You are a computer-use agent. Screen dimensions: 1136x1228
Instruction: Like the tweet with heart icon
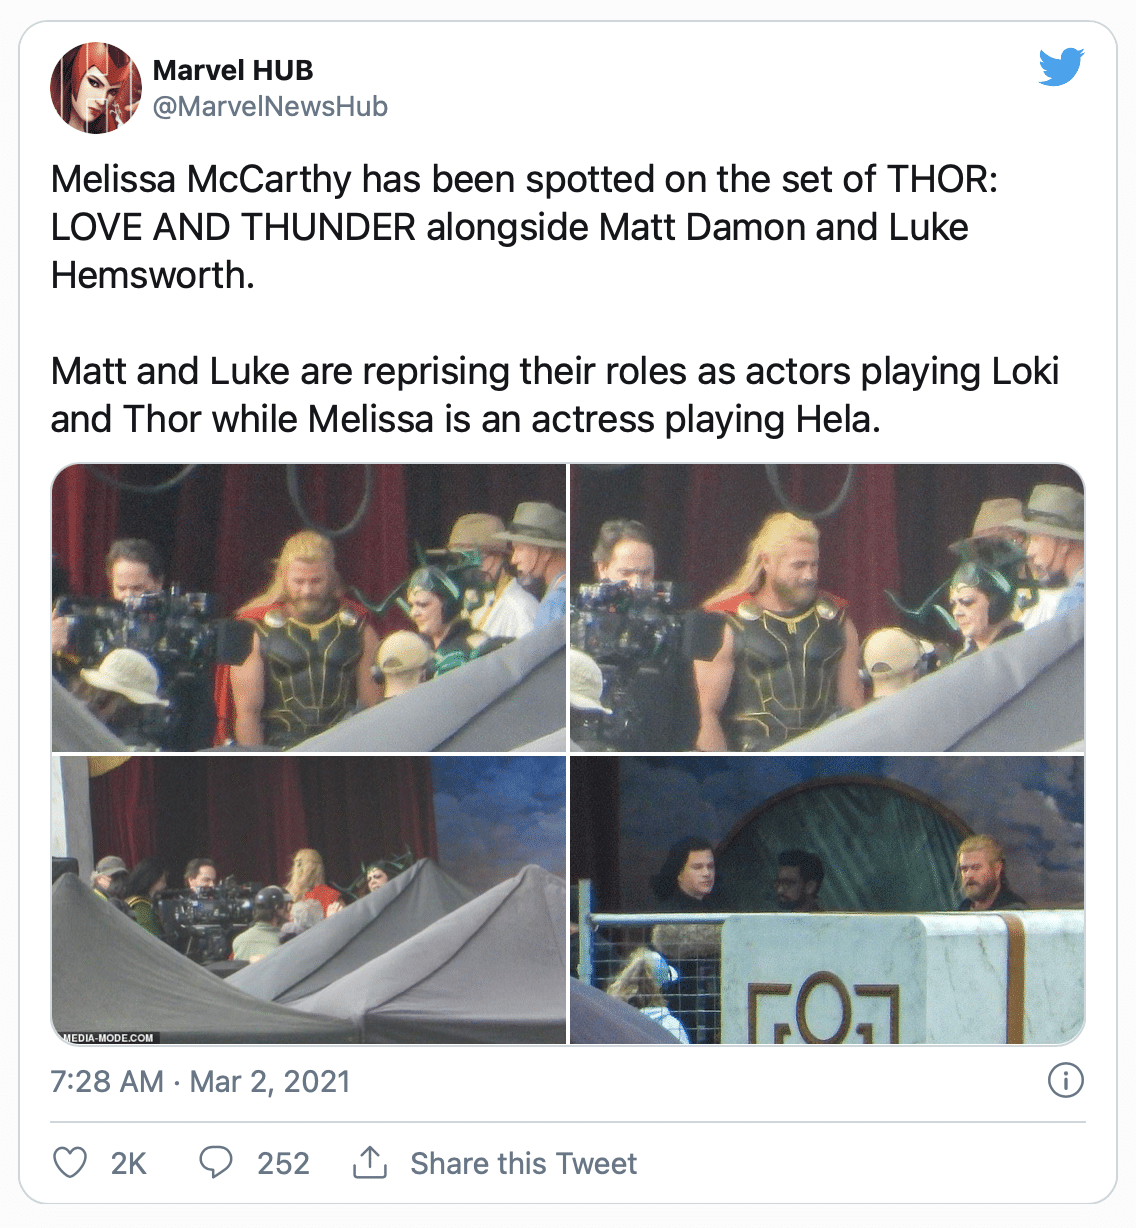point(70,1163)
